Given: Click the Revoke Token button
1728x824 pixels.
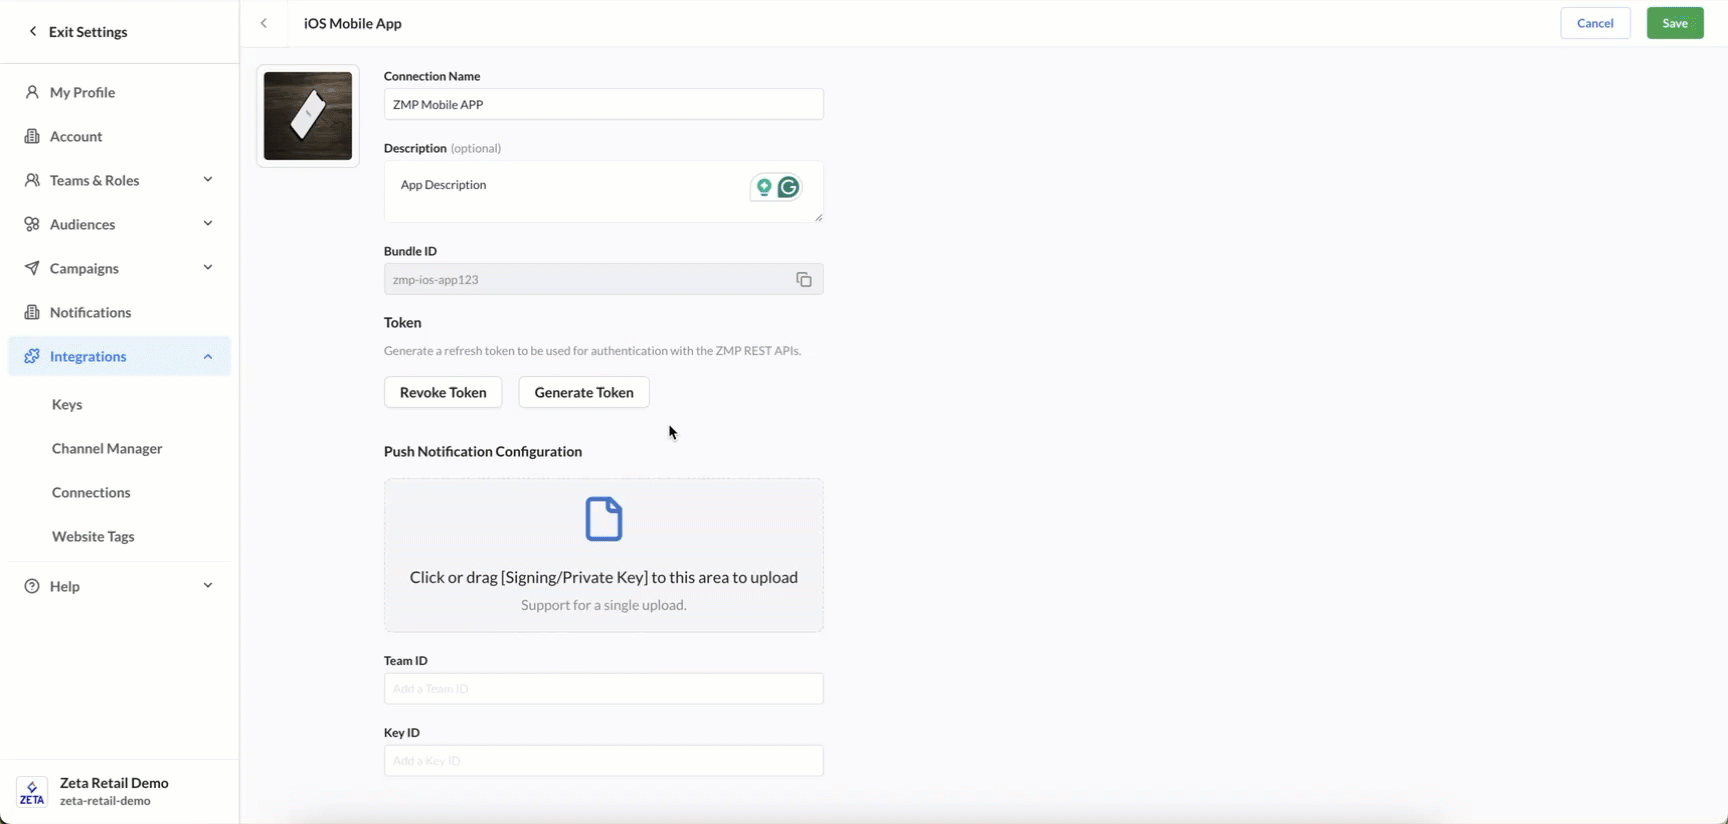Looking at the screenshot, I should 443,392.
